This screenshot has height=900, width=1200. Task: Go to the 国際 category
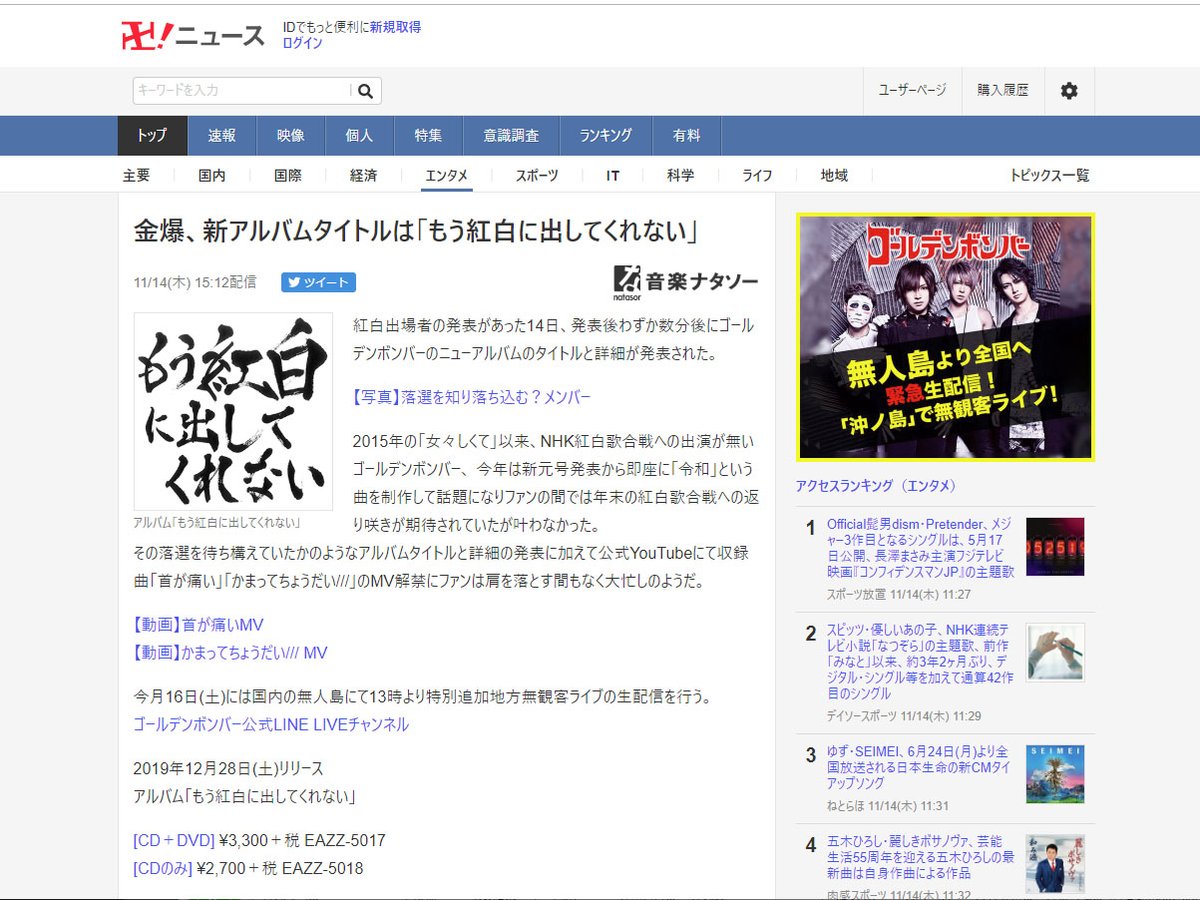(x=288, y=175)
